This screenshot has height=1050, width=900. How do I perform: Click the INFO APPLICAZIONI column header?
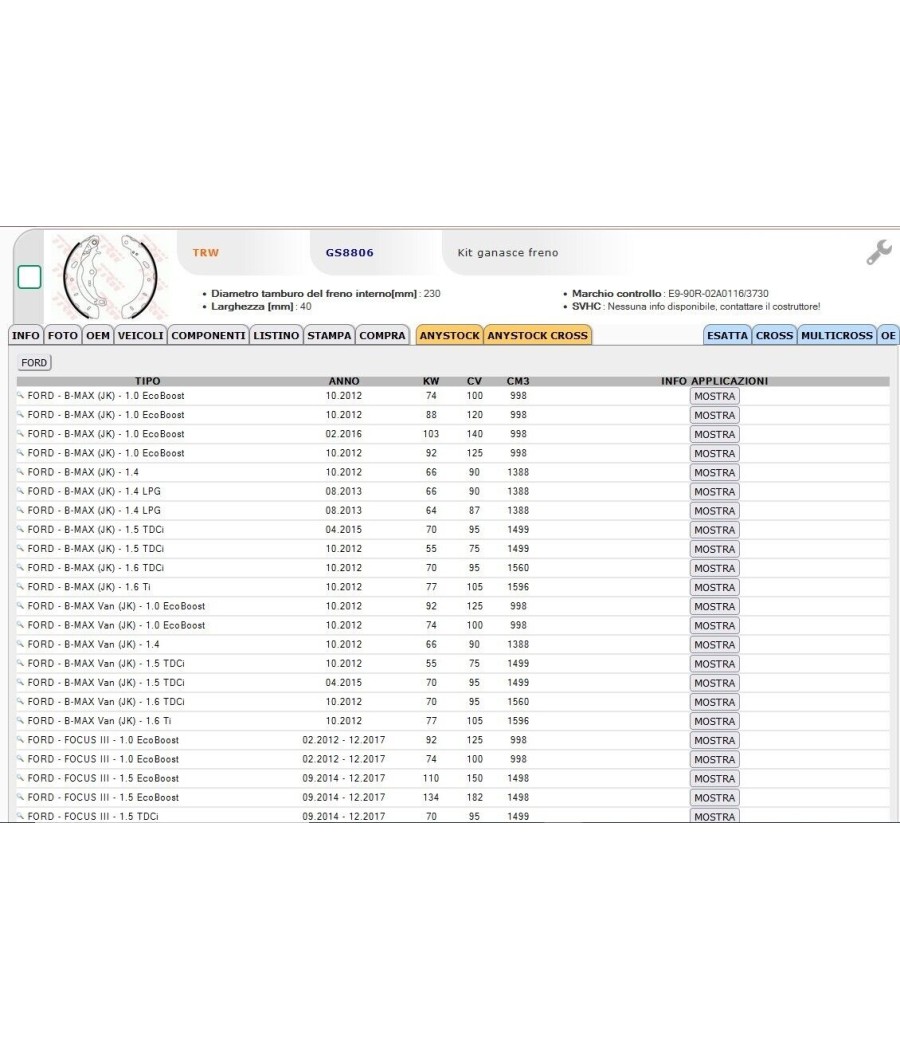tap(715, 381)
